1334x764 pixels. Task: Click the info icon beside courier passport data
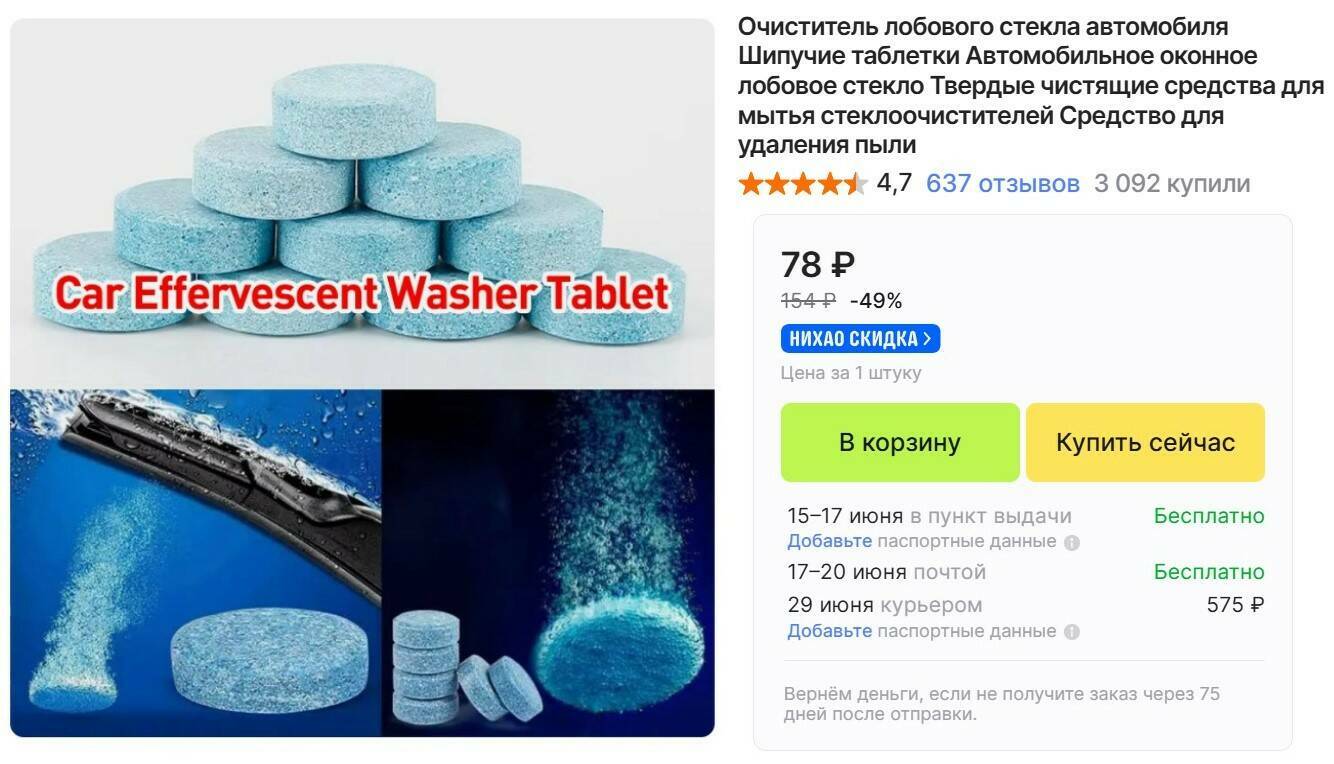[1072, 632]
